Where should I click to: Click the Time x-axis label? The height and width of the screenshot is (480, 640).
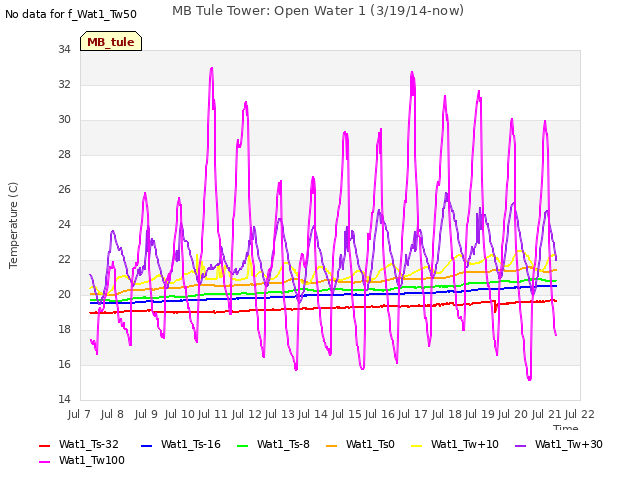[x=565, y=427]
